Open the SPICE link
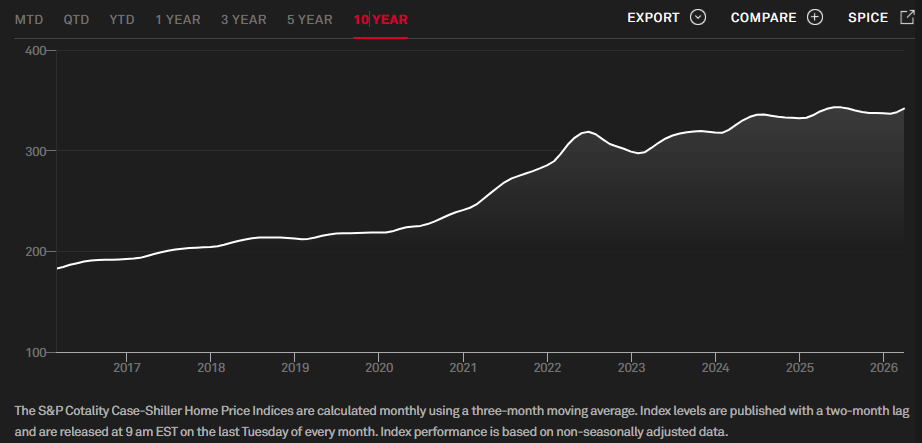 tap(868, 18)
